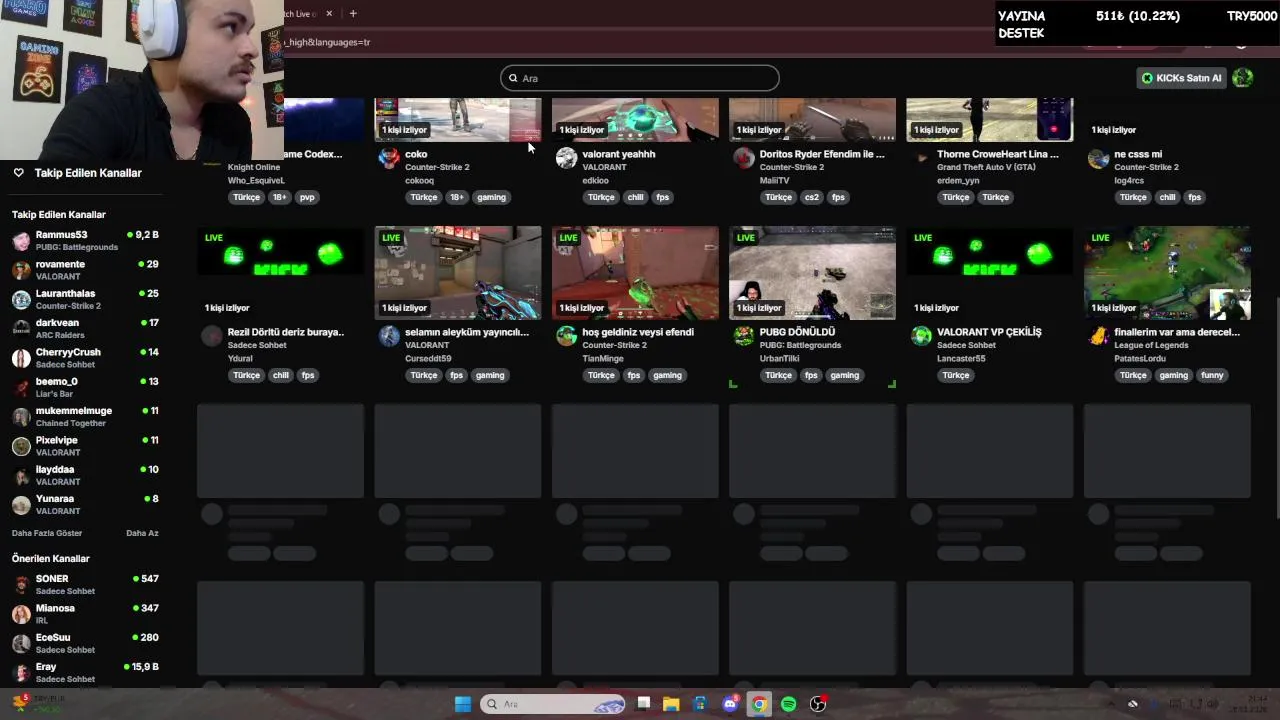The width and height of the screenshot is (1280, 720).
Task: Click the browser address bar URL
Action: click(330, 42)
